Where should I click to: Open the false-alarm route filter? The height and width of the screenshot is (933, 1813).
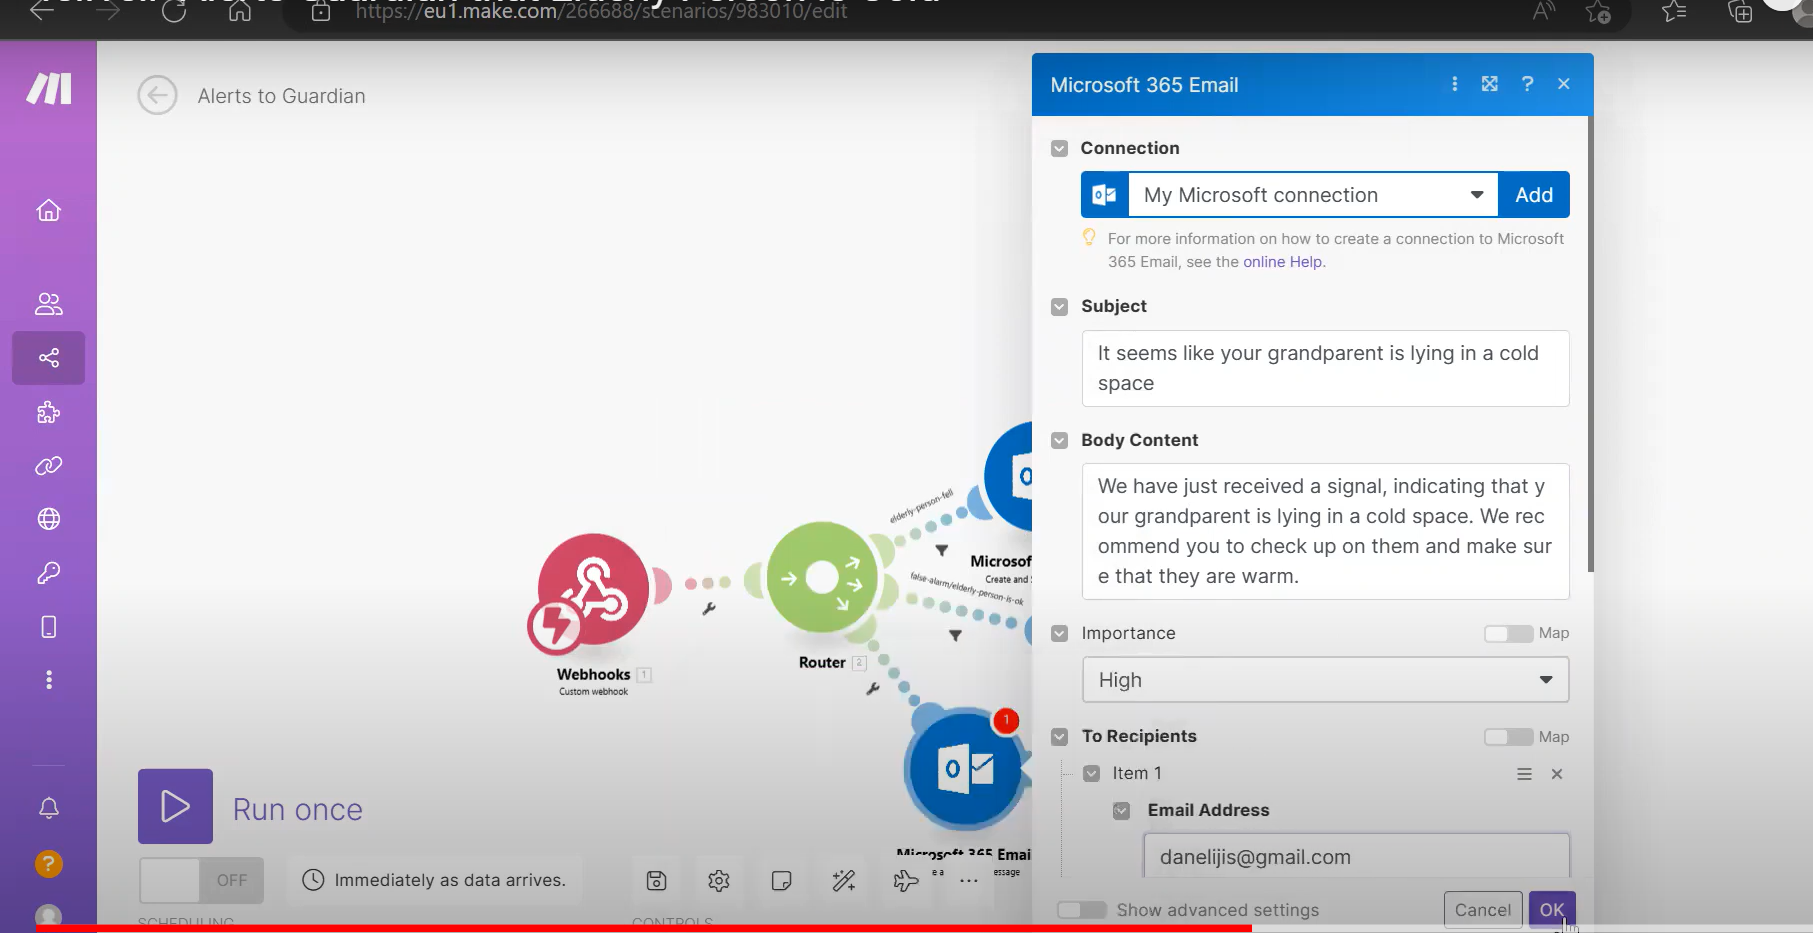pyautogui.click(x=955, y=635)
